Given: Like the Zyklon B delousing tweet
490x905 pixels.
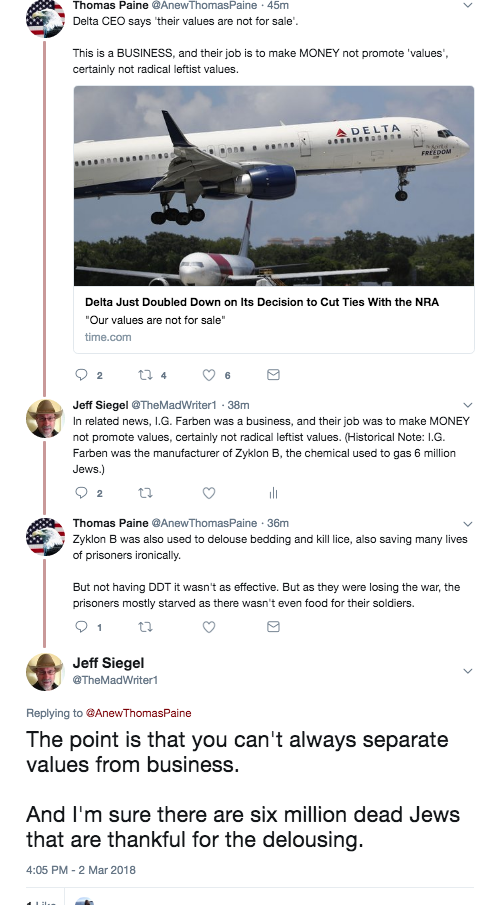Looking at the screenshot, I should (209, 627).
